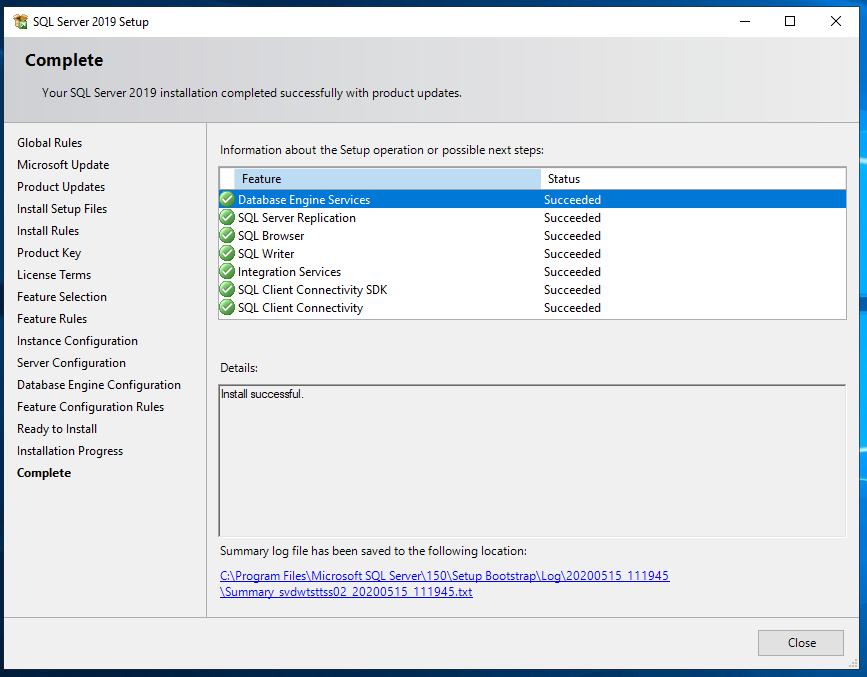Select the SQL Server Replication row
This screenshot has height=677, width=867.
[532, 217]
